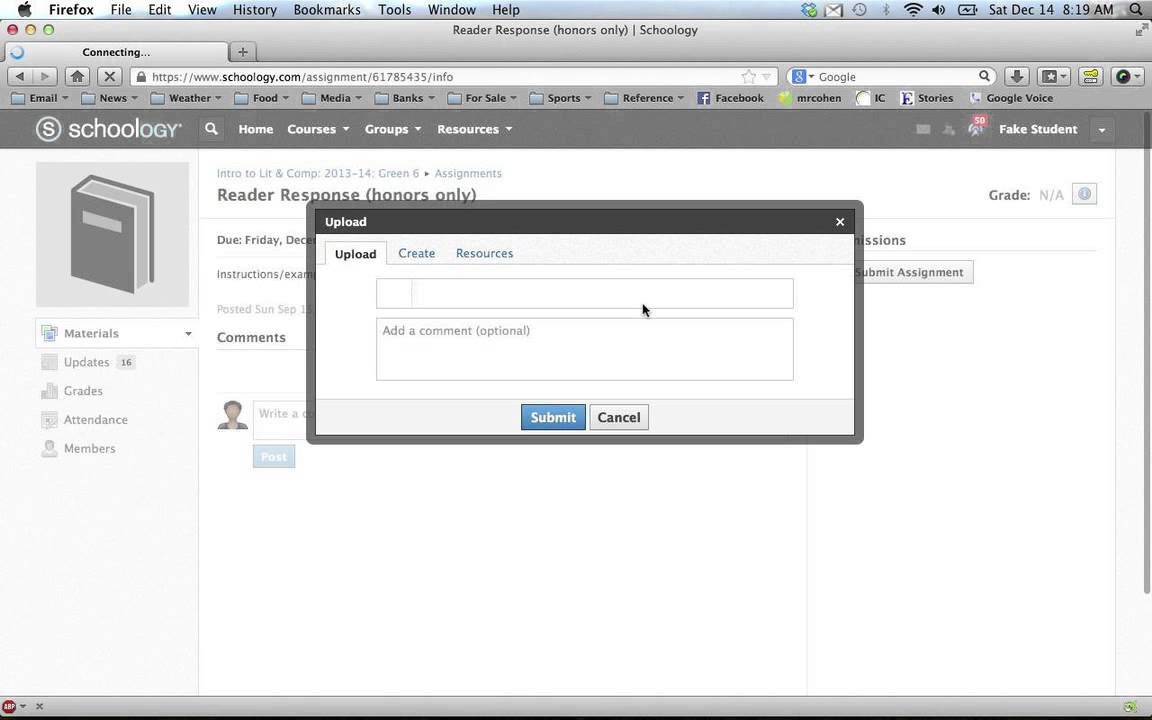Click the Post comment button
Image resolution: width=1152 pixels, height=720 pixels.
[x=274, y=456]
